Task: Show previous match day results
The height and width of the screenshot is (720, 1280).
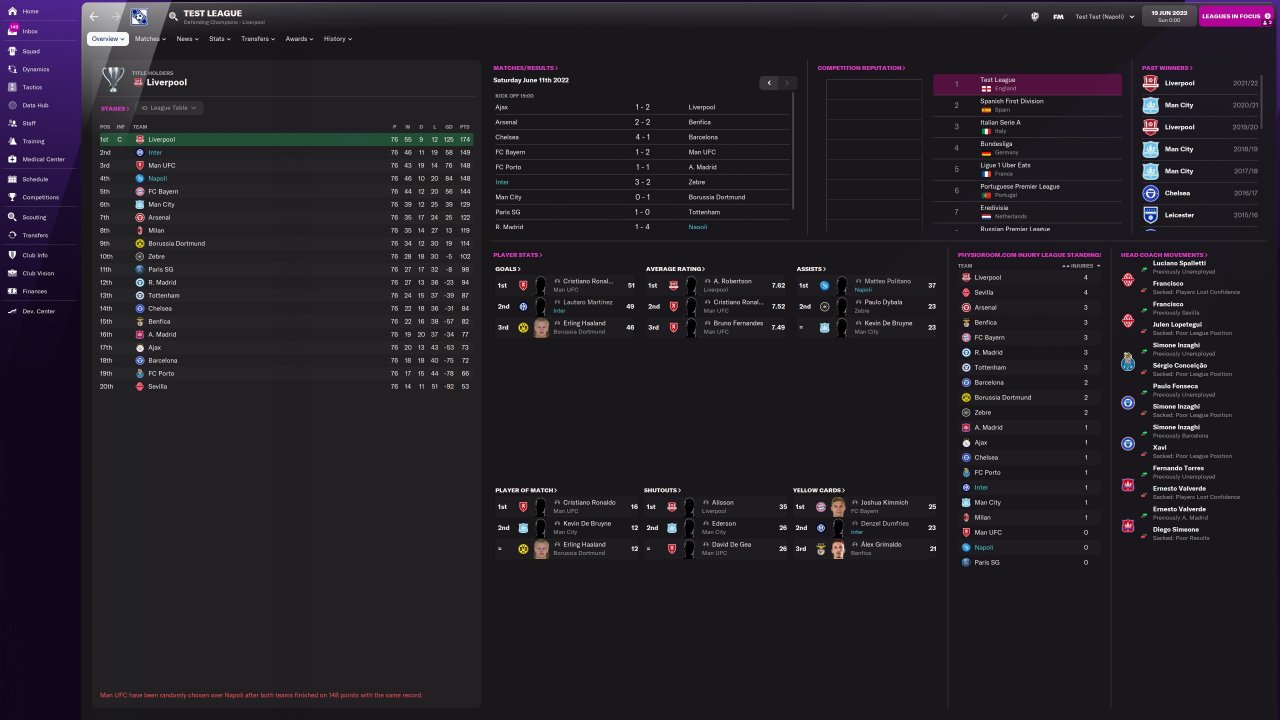Action: click(769, 83)
